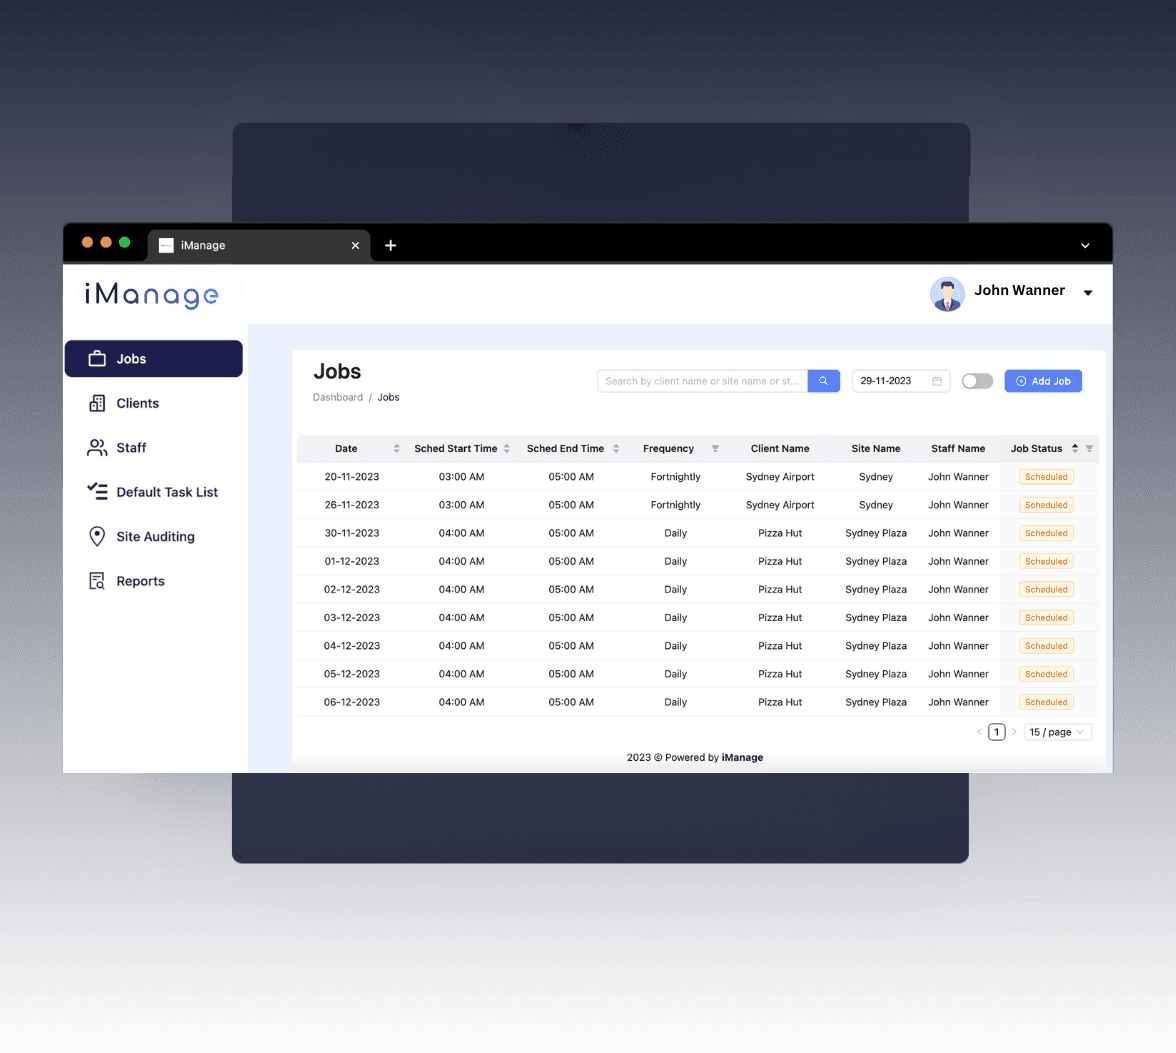Sort by Sched Start Time arrows

507,449
